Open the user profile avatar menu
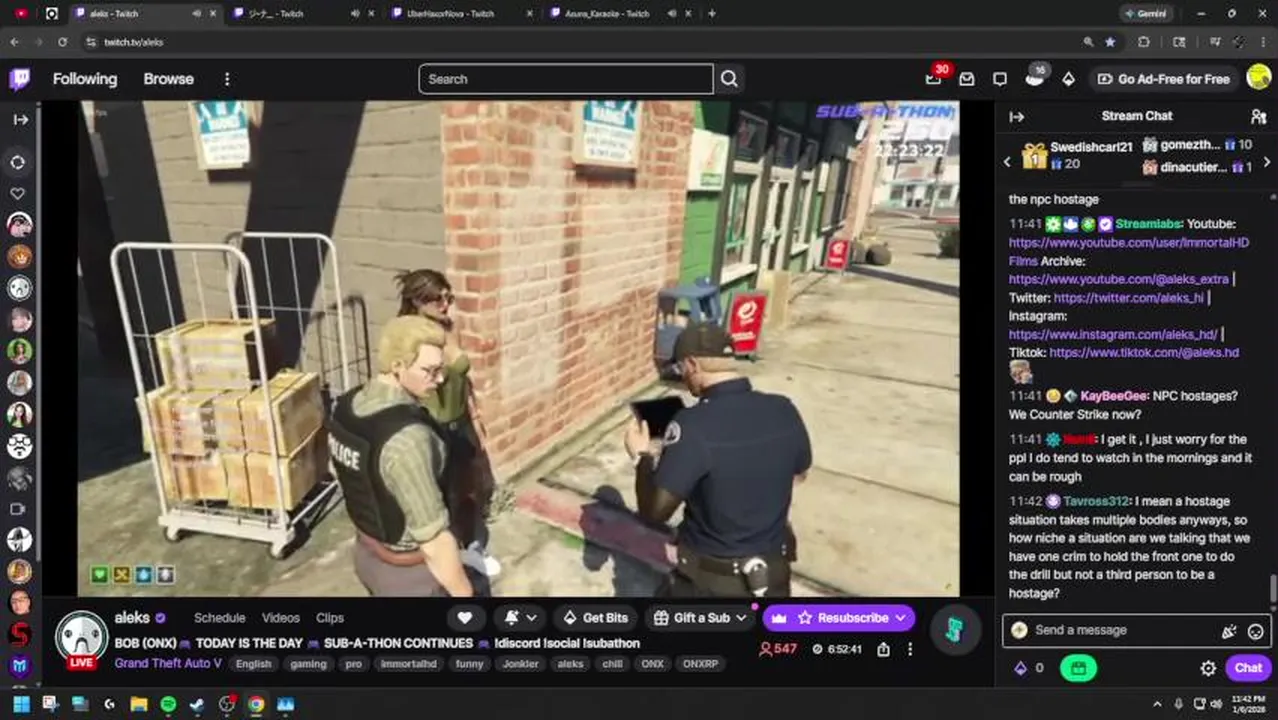Image resolution: width=1278 pixels, height=720 pixels. (x=1258, y=78)
